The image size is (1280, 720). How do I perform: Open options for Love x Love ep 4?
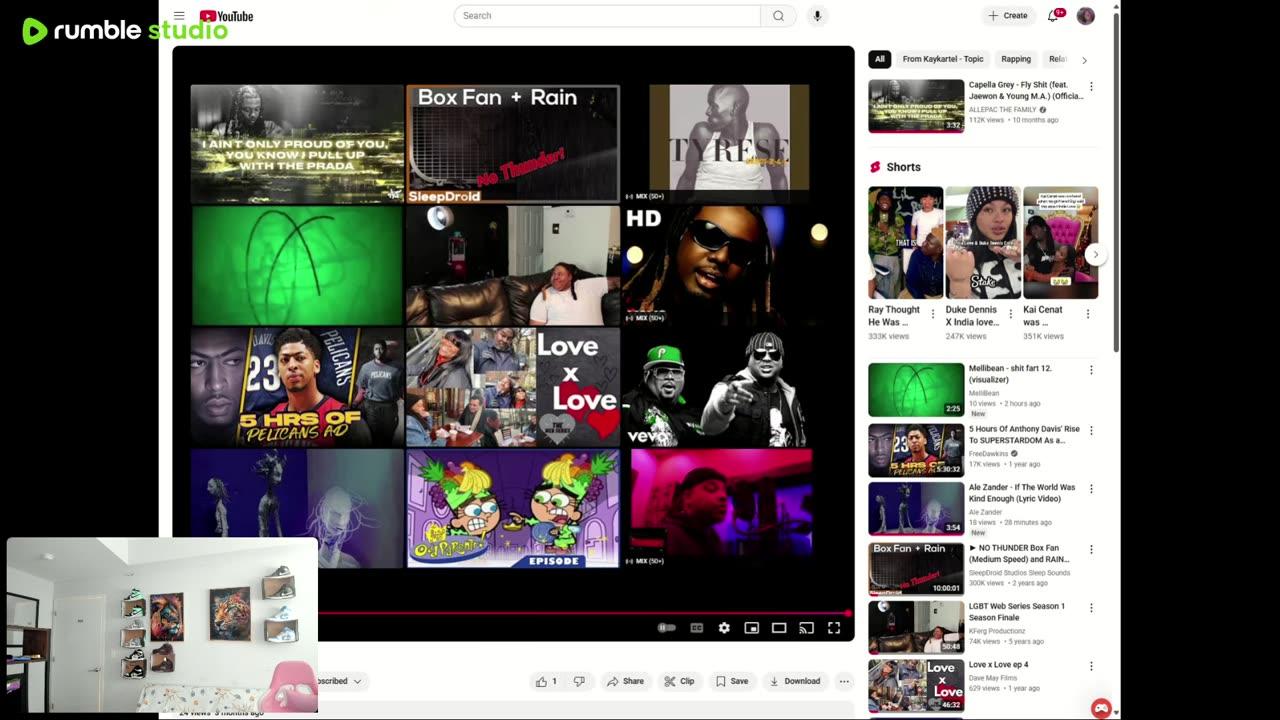pyautogui.click(x=1091, y=667)
